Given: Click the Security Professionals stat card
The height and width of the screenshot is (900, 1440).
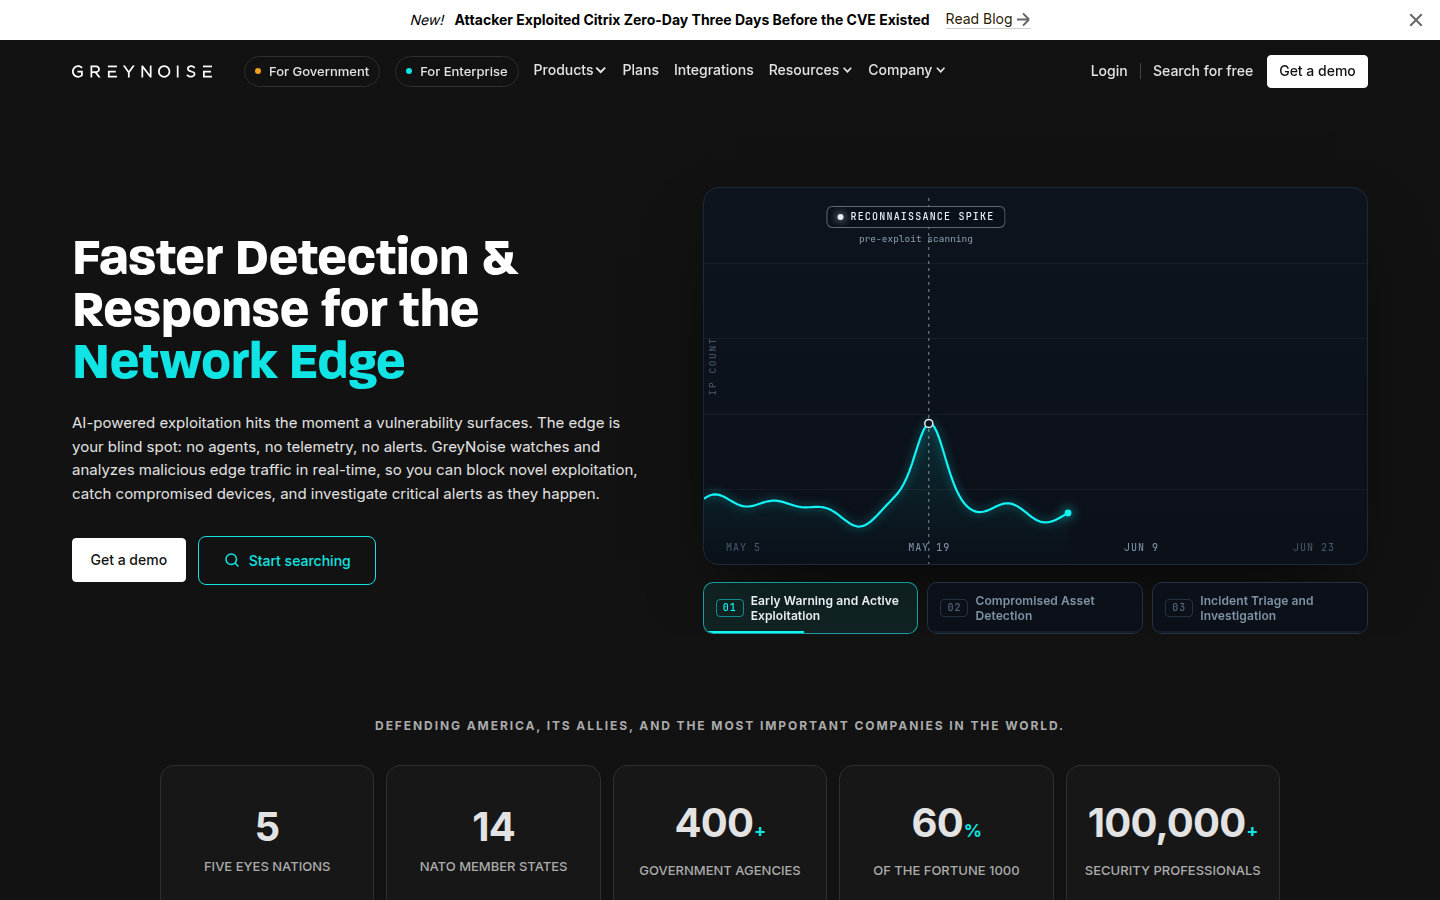Looking at the screenshot, I should 1173,833.
